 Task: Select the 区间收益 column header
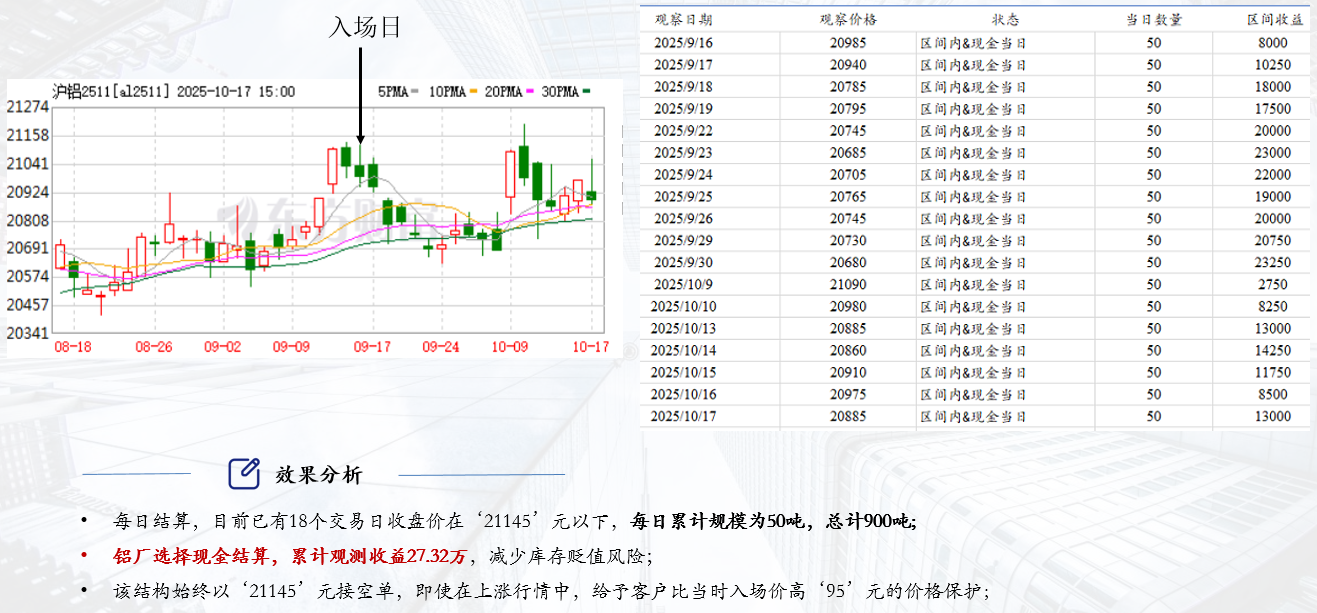pyautogui.click(x=1274, y=20)
